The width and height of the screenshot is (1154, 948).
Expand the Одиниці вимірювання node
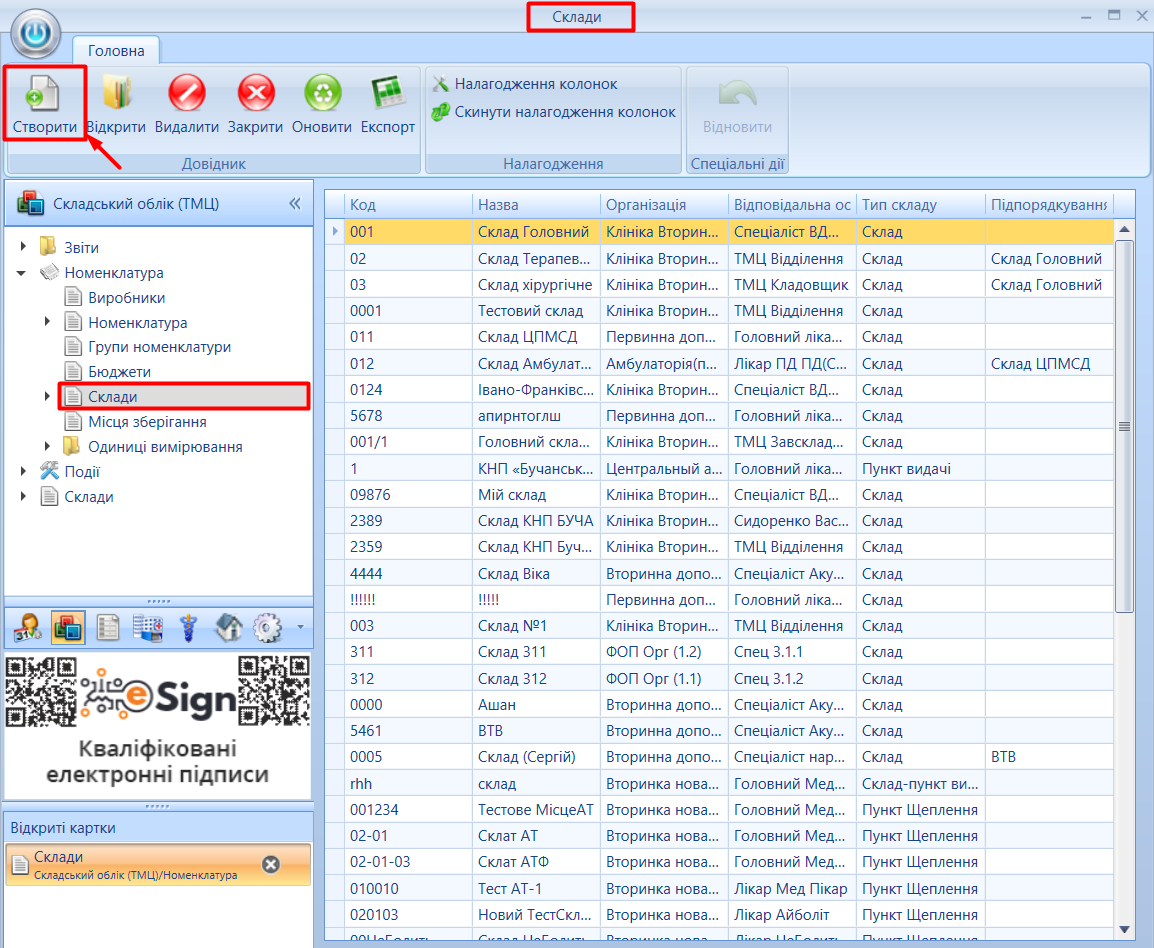(x=47, y=446)
